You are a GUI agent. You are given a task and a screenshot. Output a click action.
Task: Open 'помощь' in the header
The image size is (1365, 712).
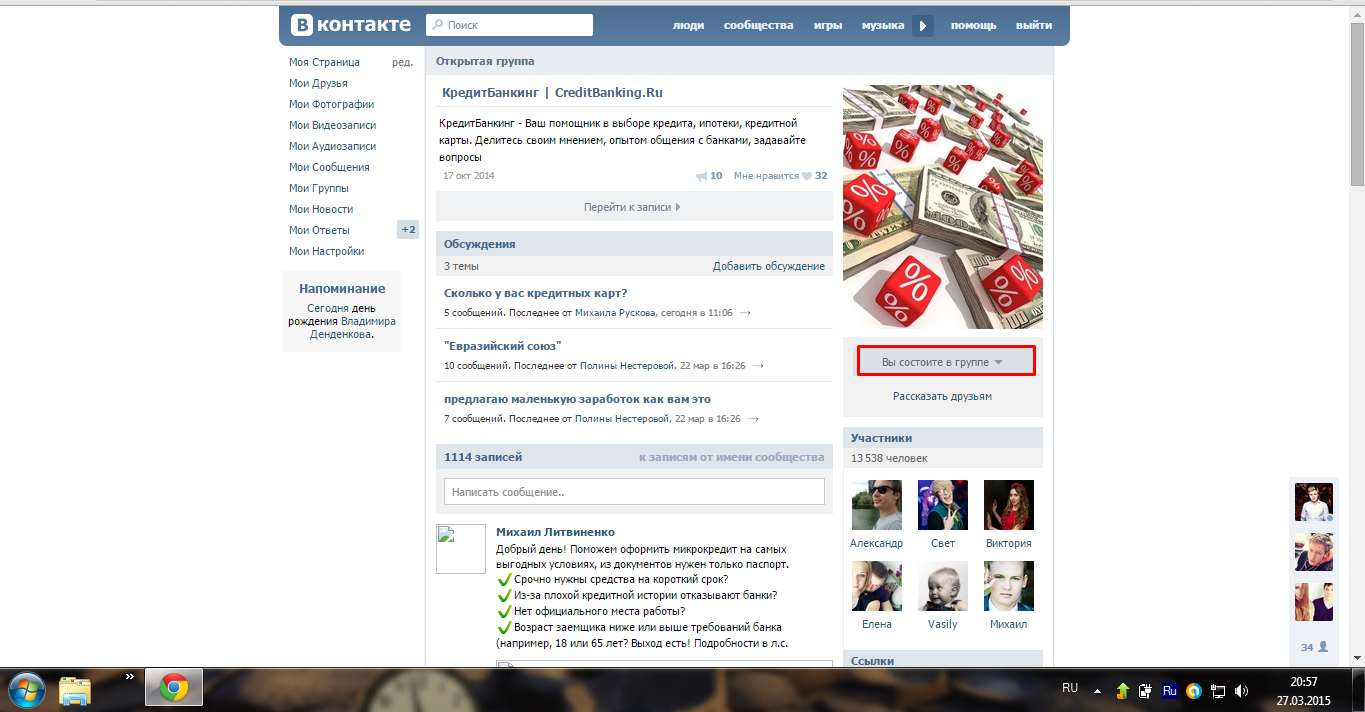[x=972, y=26]
